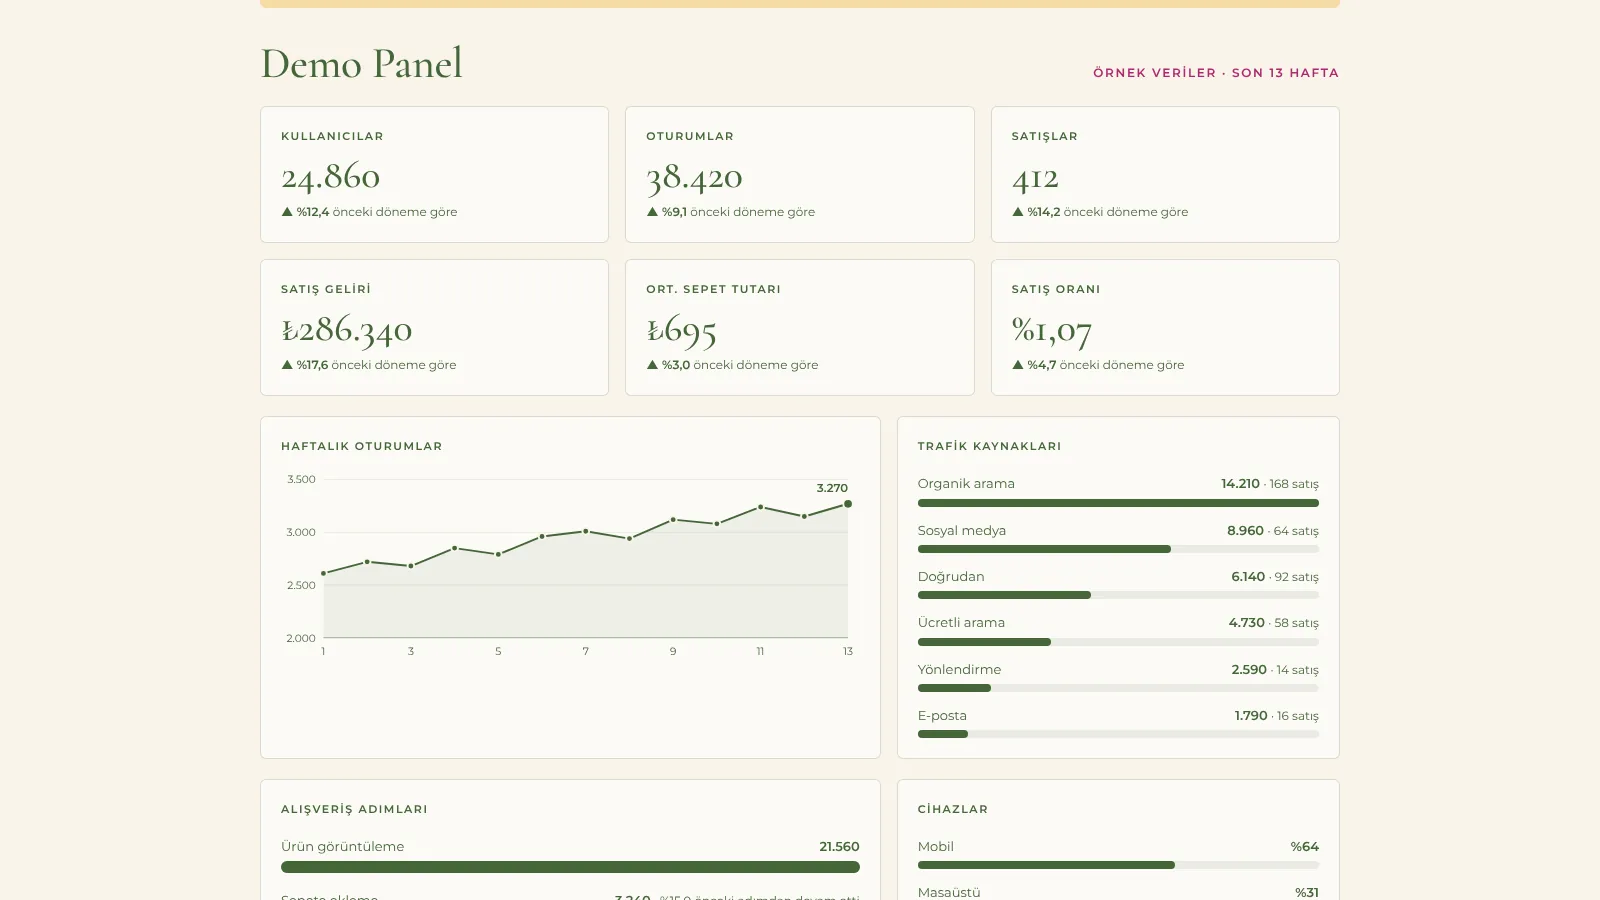Click the Demo Panel heading
This screenshot has width=1600, height=900.
click(x=362, y=64)
